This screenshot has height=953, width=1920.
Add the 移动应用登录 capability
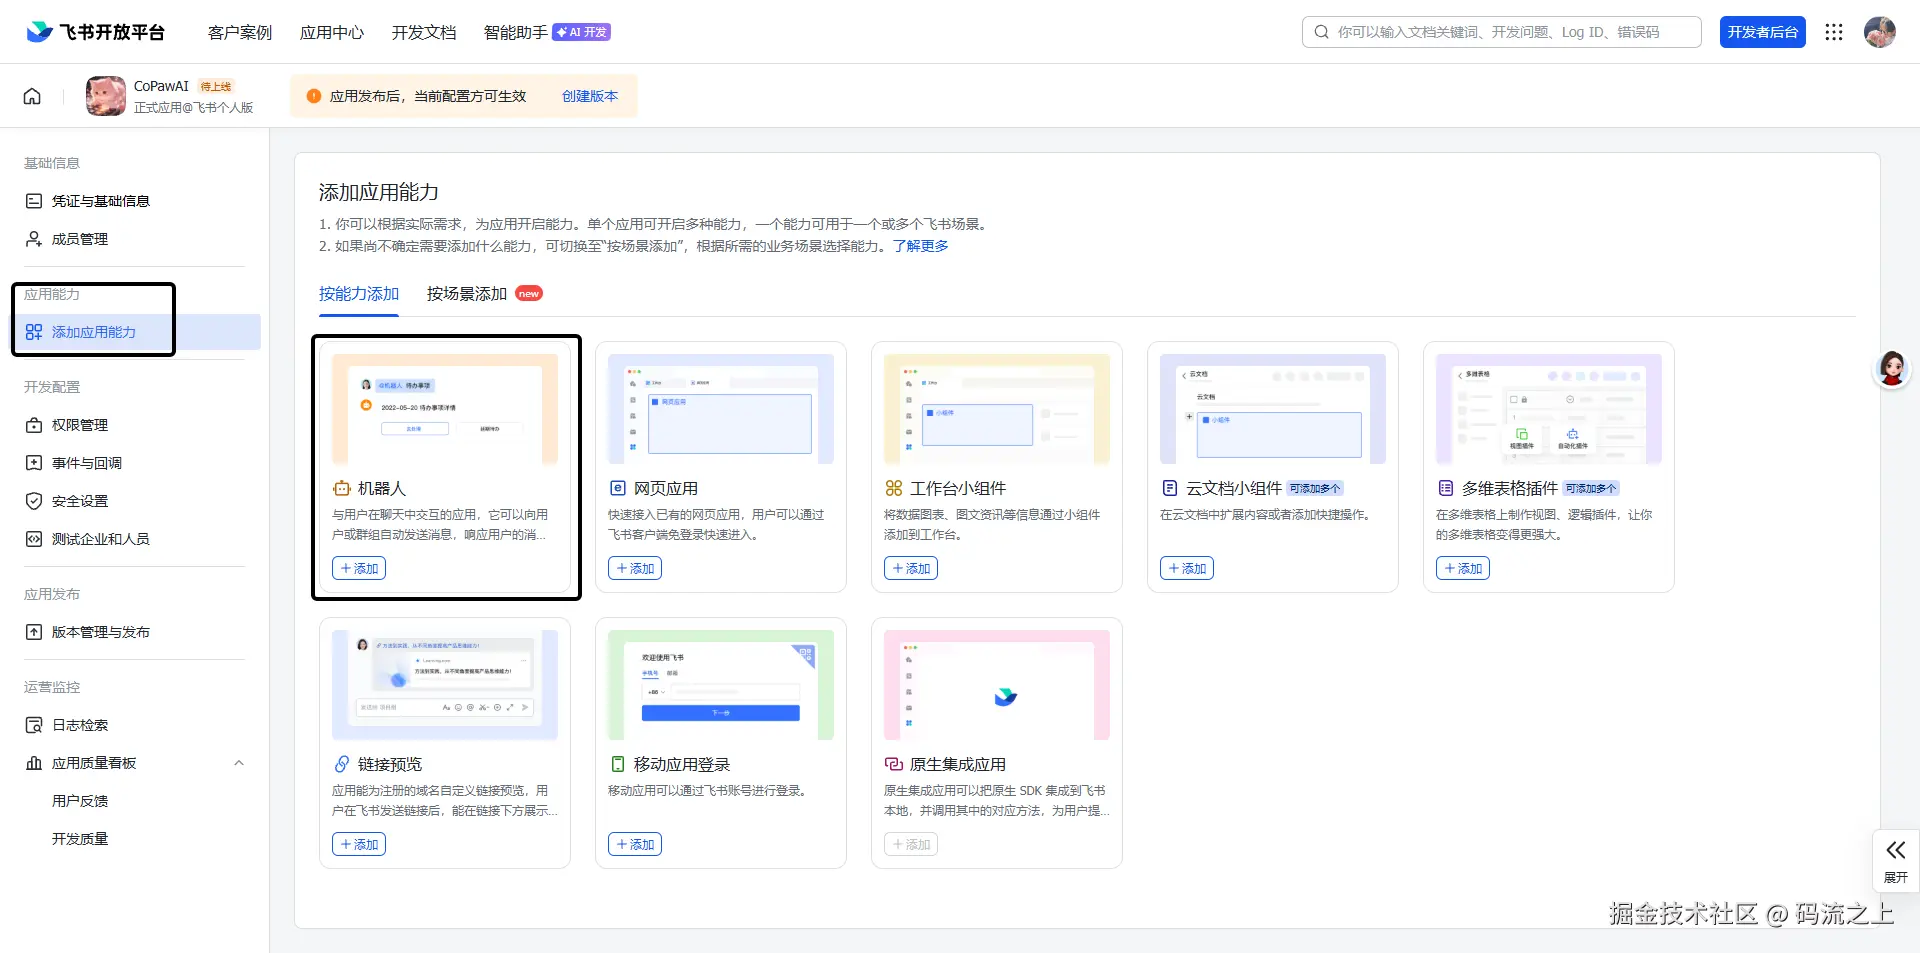click(x=635, y=844)
